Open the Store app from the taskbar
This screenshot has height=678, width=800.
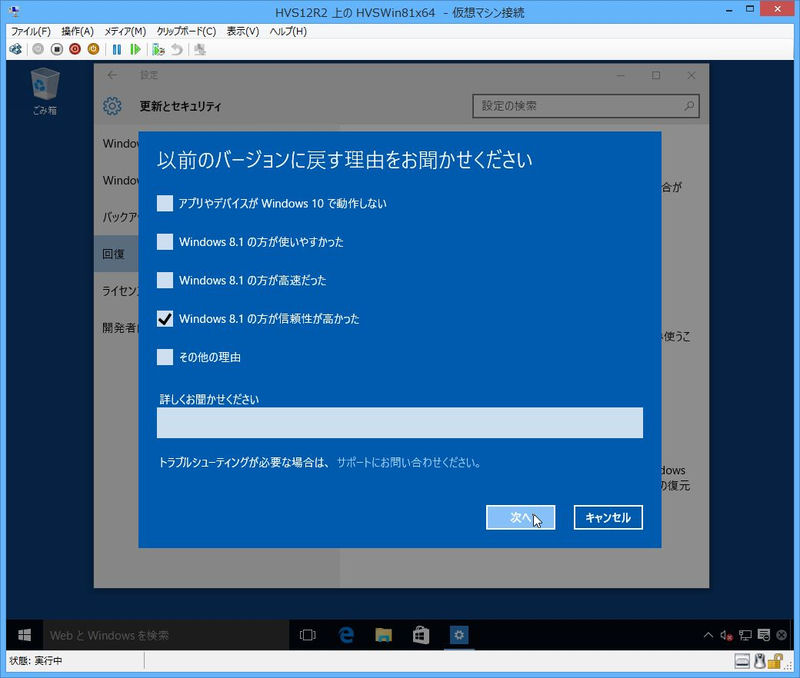421,635
